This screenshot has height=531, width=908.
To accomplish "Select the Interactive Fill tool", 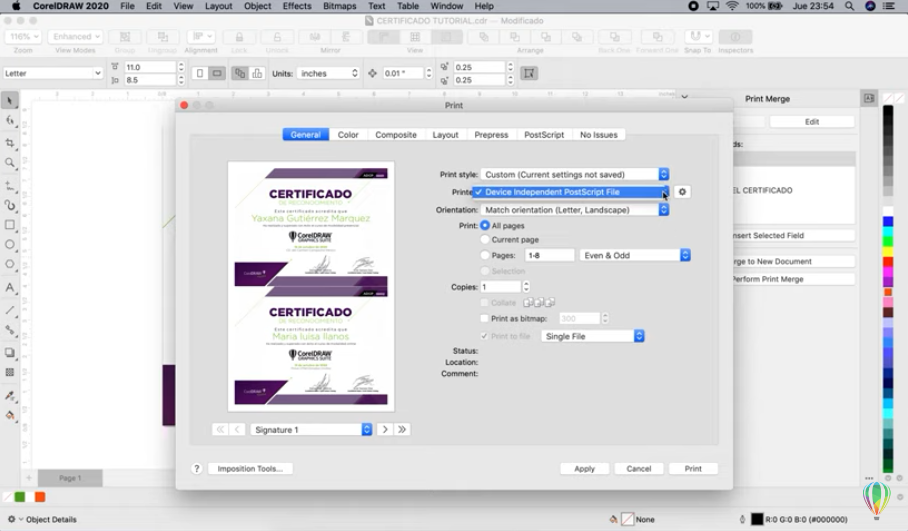I will [10, 415].
